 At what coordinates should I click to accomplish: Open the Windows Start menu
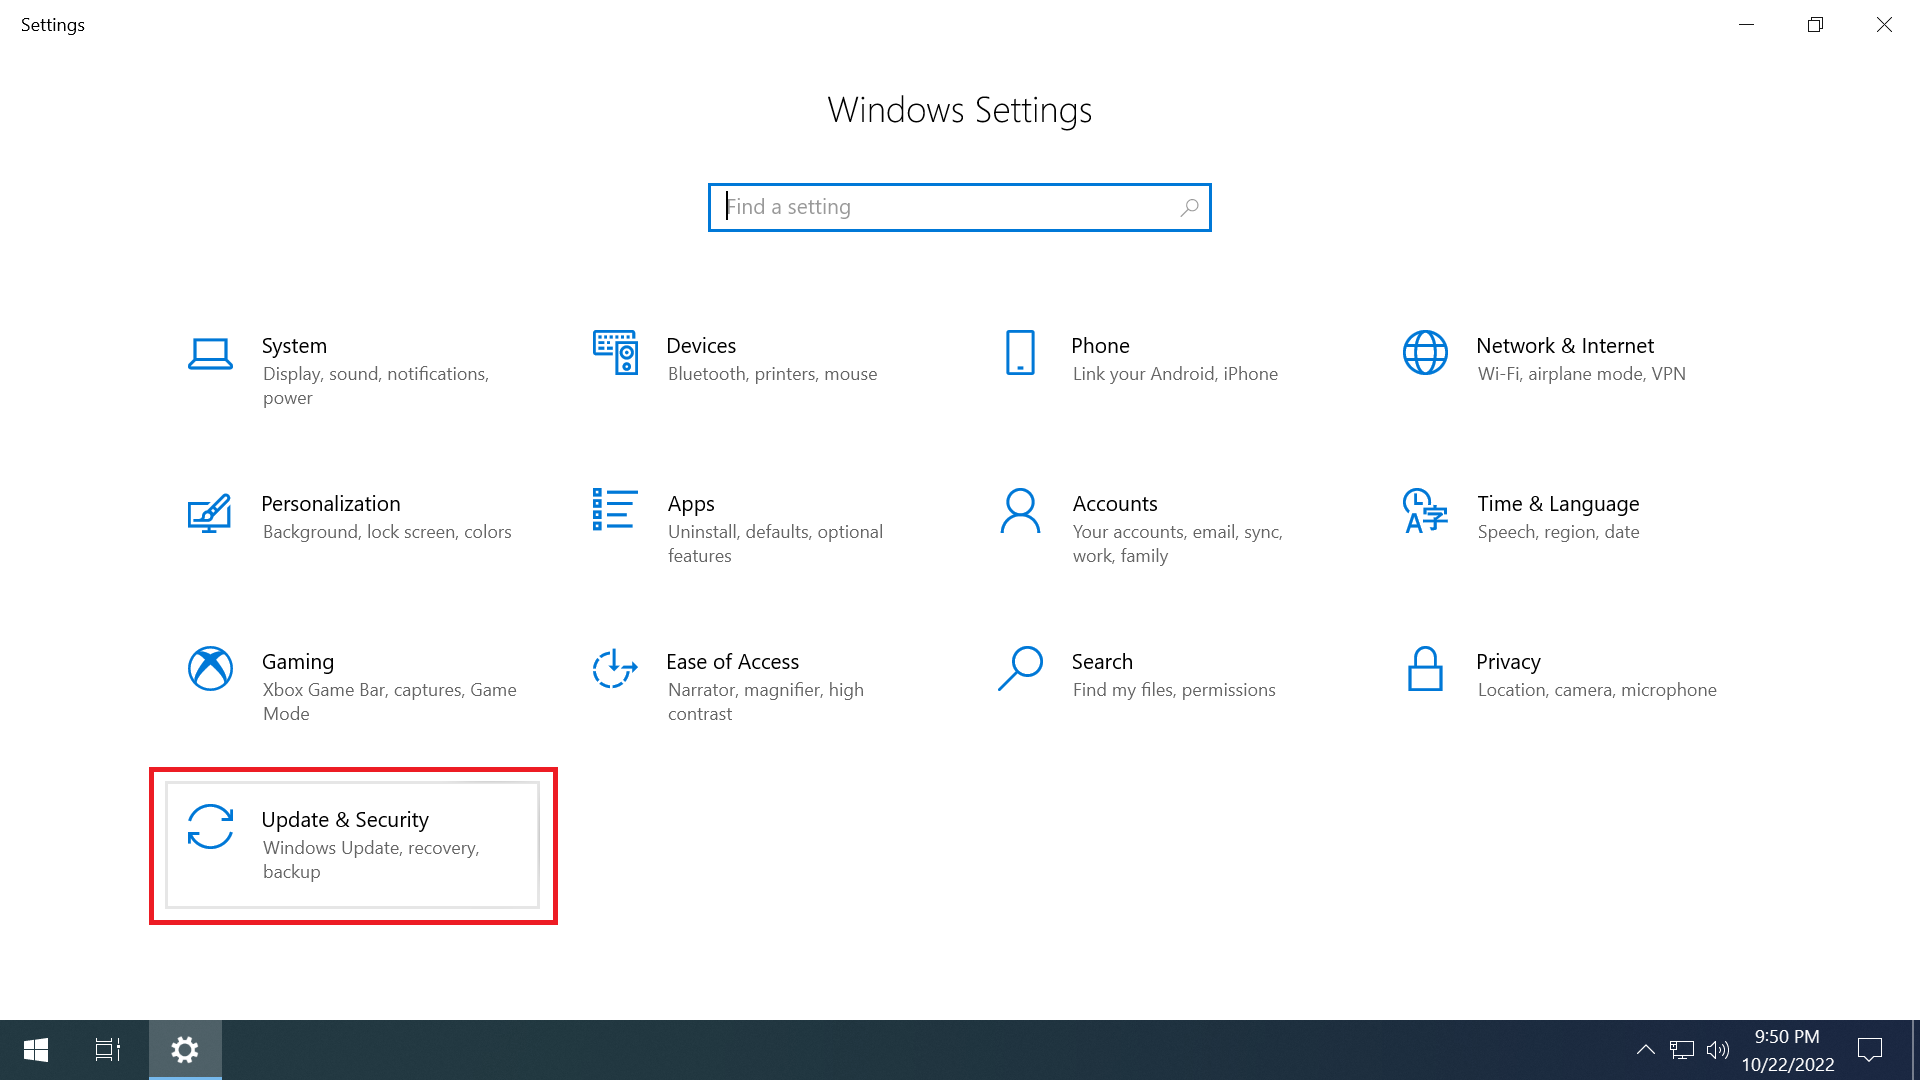(36, 1050)
